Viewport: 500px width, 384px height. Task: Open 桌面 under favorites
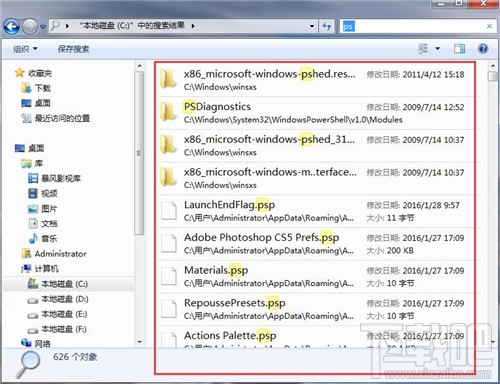point(36,103)
